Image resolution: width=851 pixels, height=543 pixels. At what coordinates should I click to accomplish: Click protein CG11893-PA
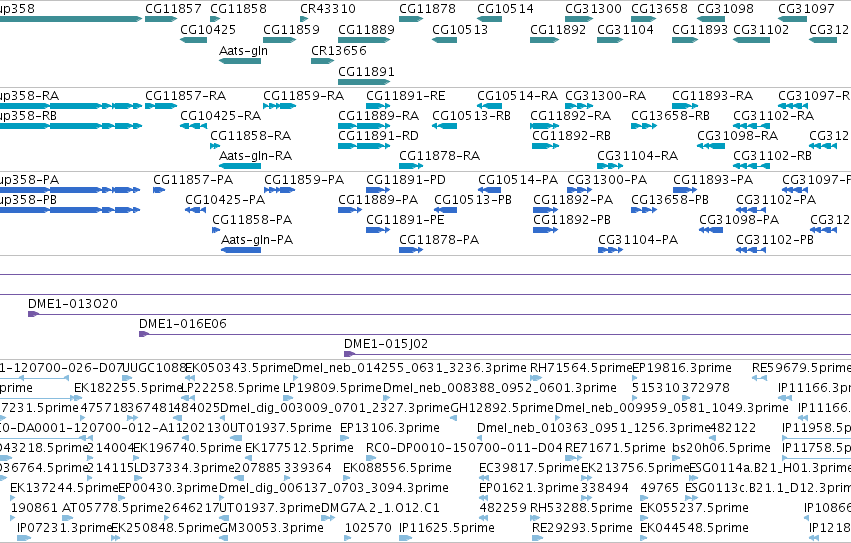coord(713,180)
